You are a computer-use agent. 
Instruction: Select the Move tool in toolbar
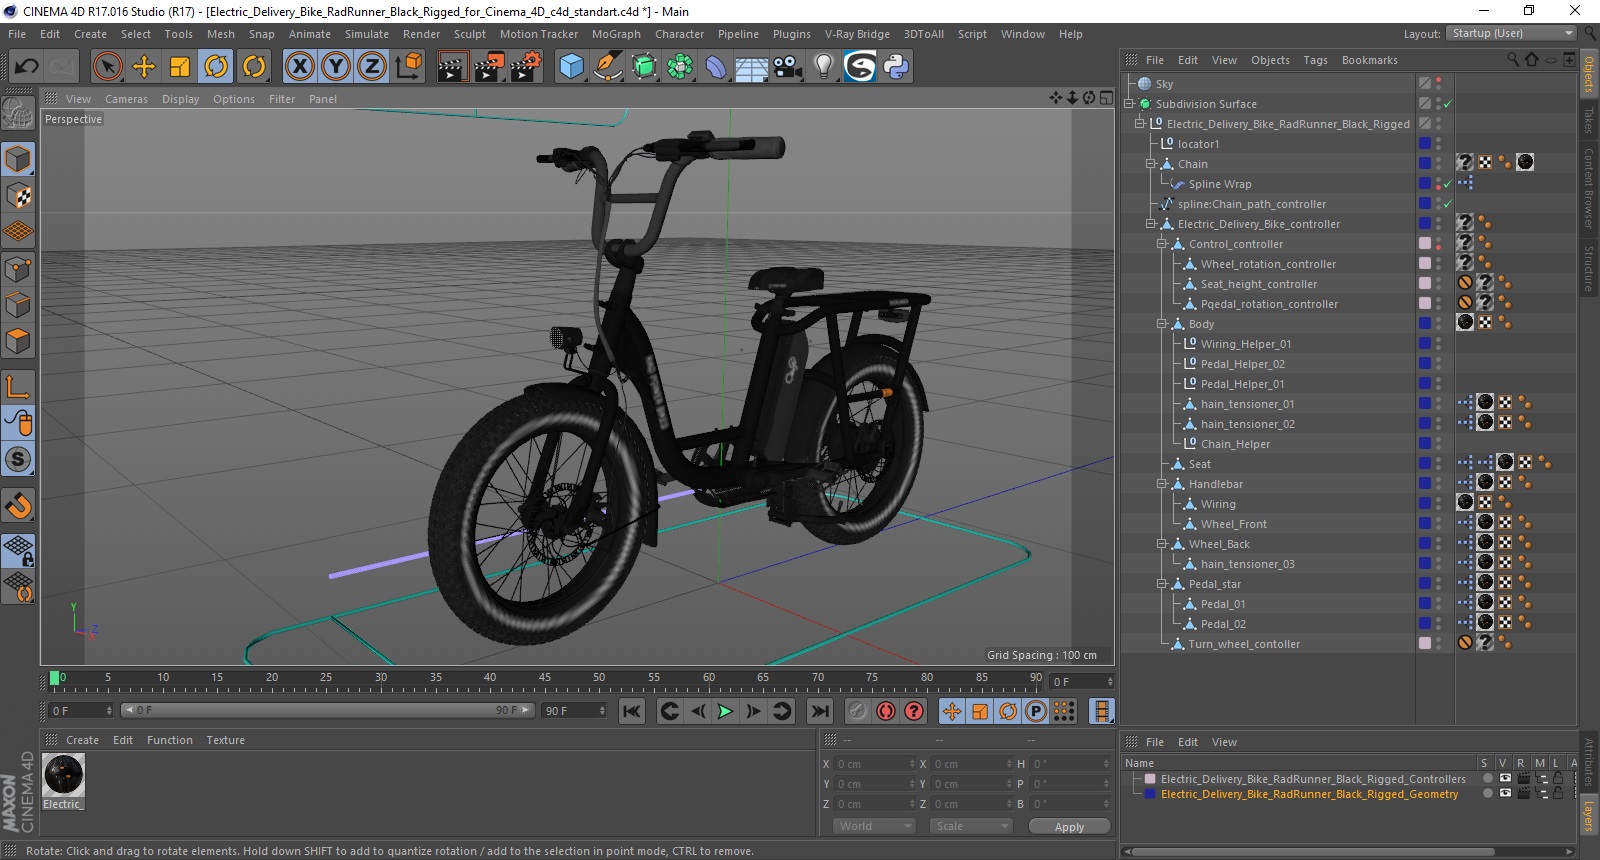pos(144,67)
